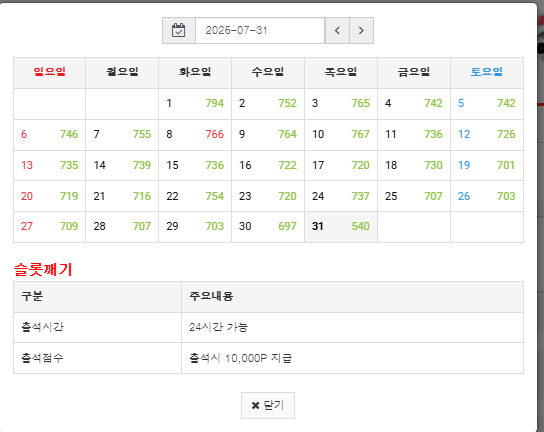Click the date field showing 2025-07-31
This screenshot has width=544, height=432.
pos(260,31)
